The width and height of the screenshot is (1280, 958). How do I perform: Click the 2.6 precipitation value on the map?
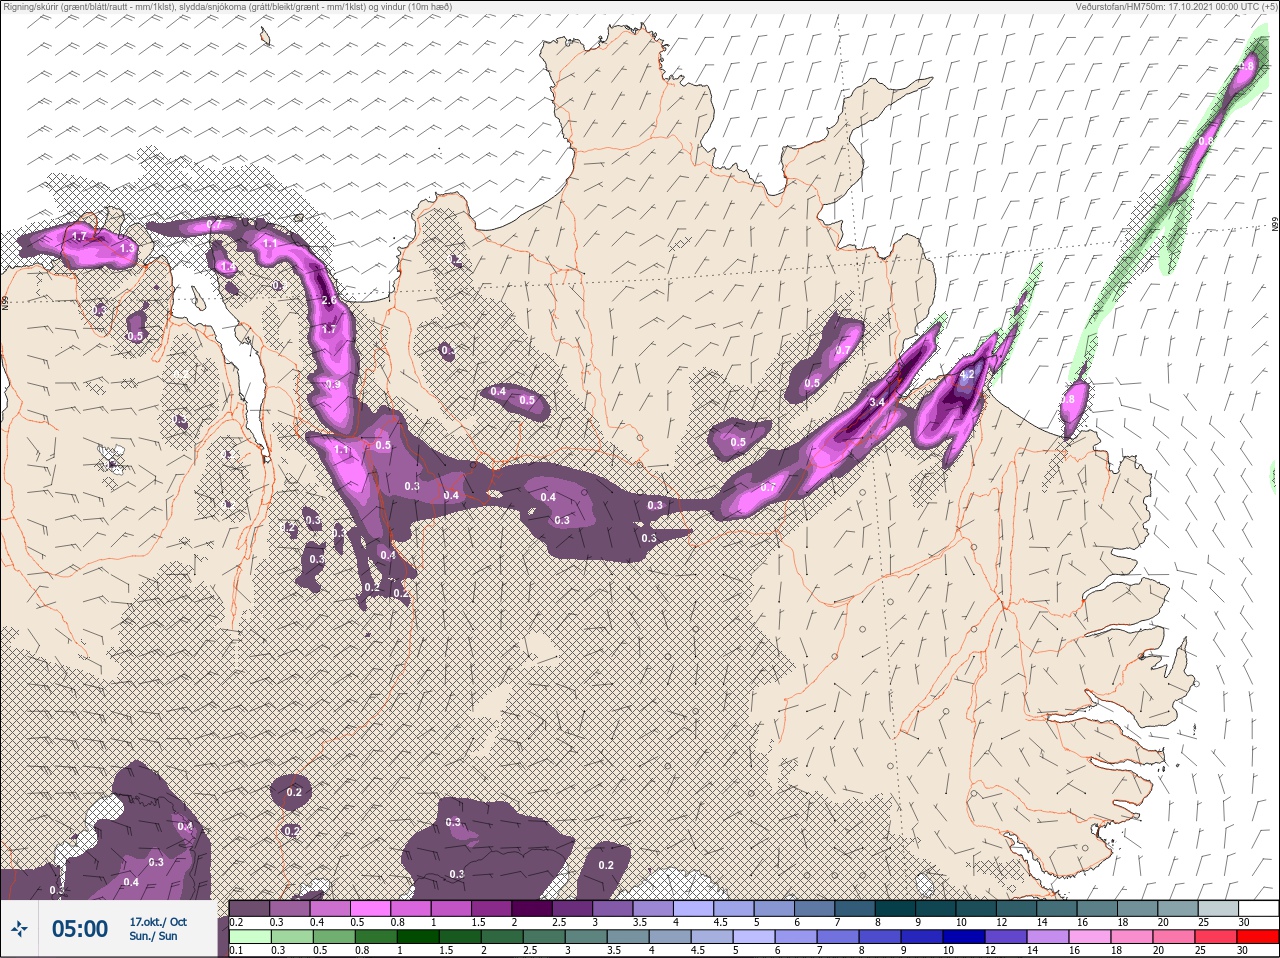coord(329,300)
